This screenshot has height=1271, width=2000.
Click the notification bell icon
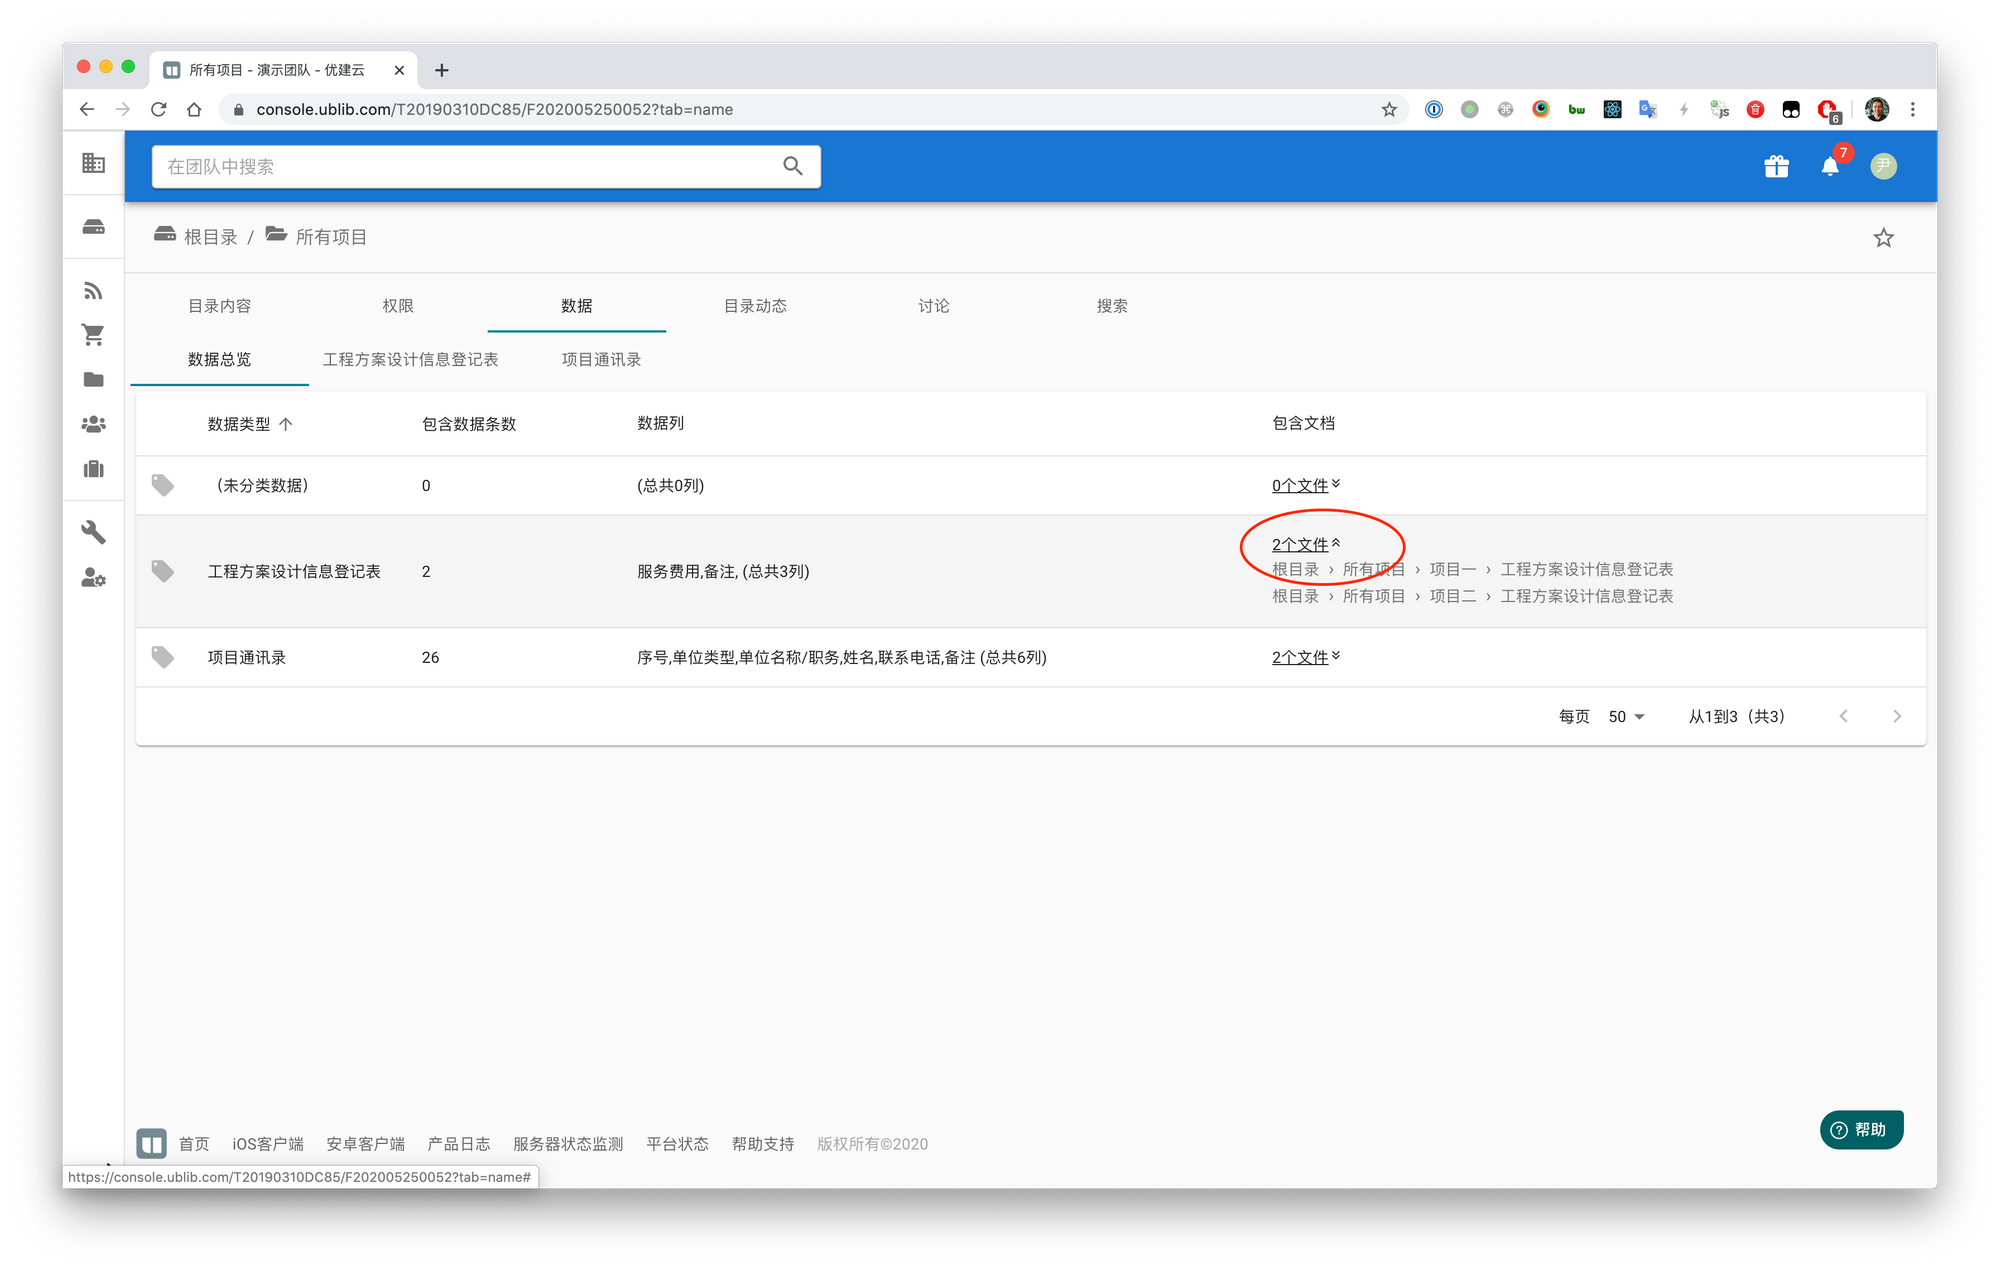(x=1829, y=167)
